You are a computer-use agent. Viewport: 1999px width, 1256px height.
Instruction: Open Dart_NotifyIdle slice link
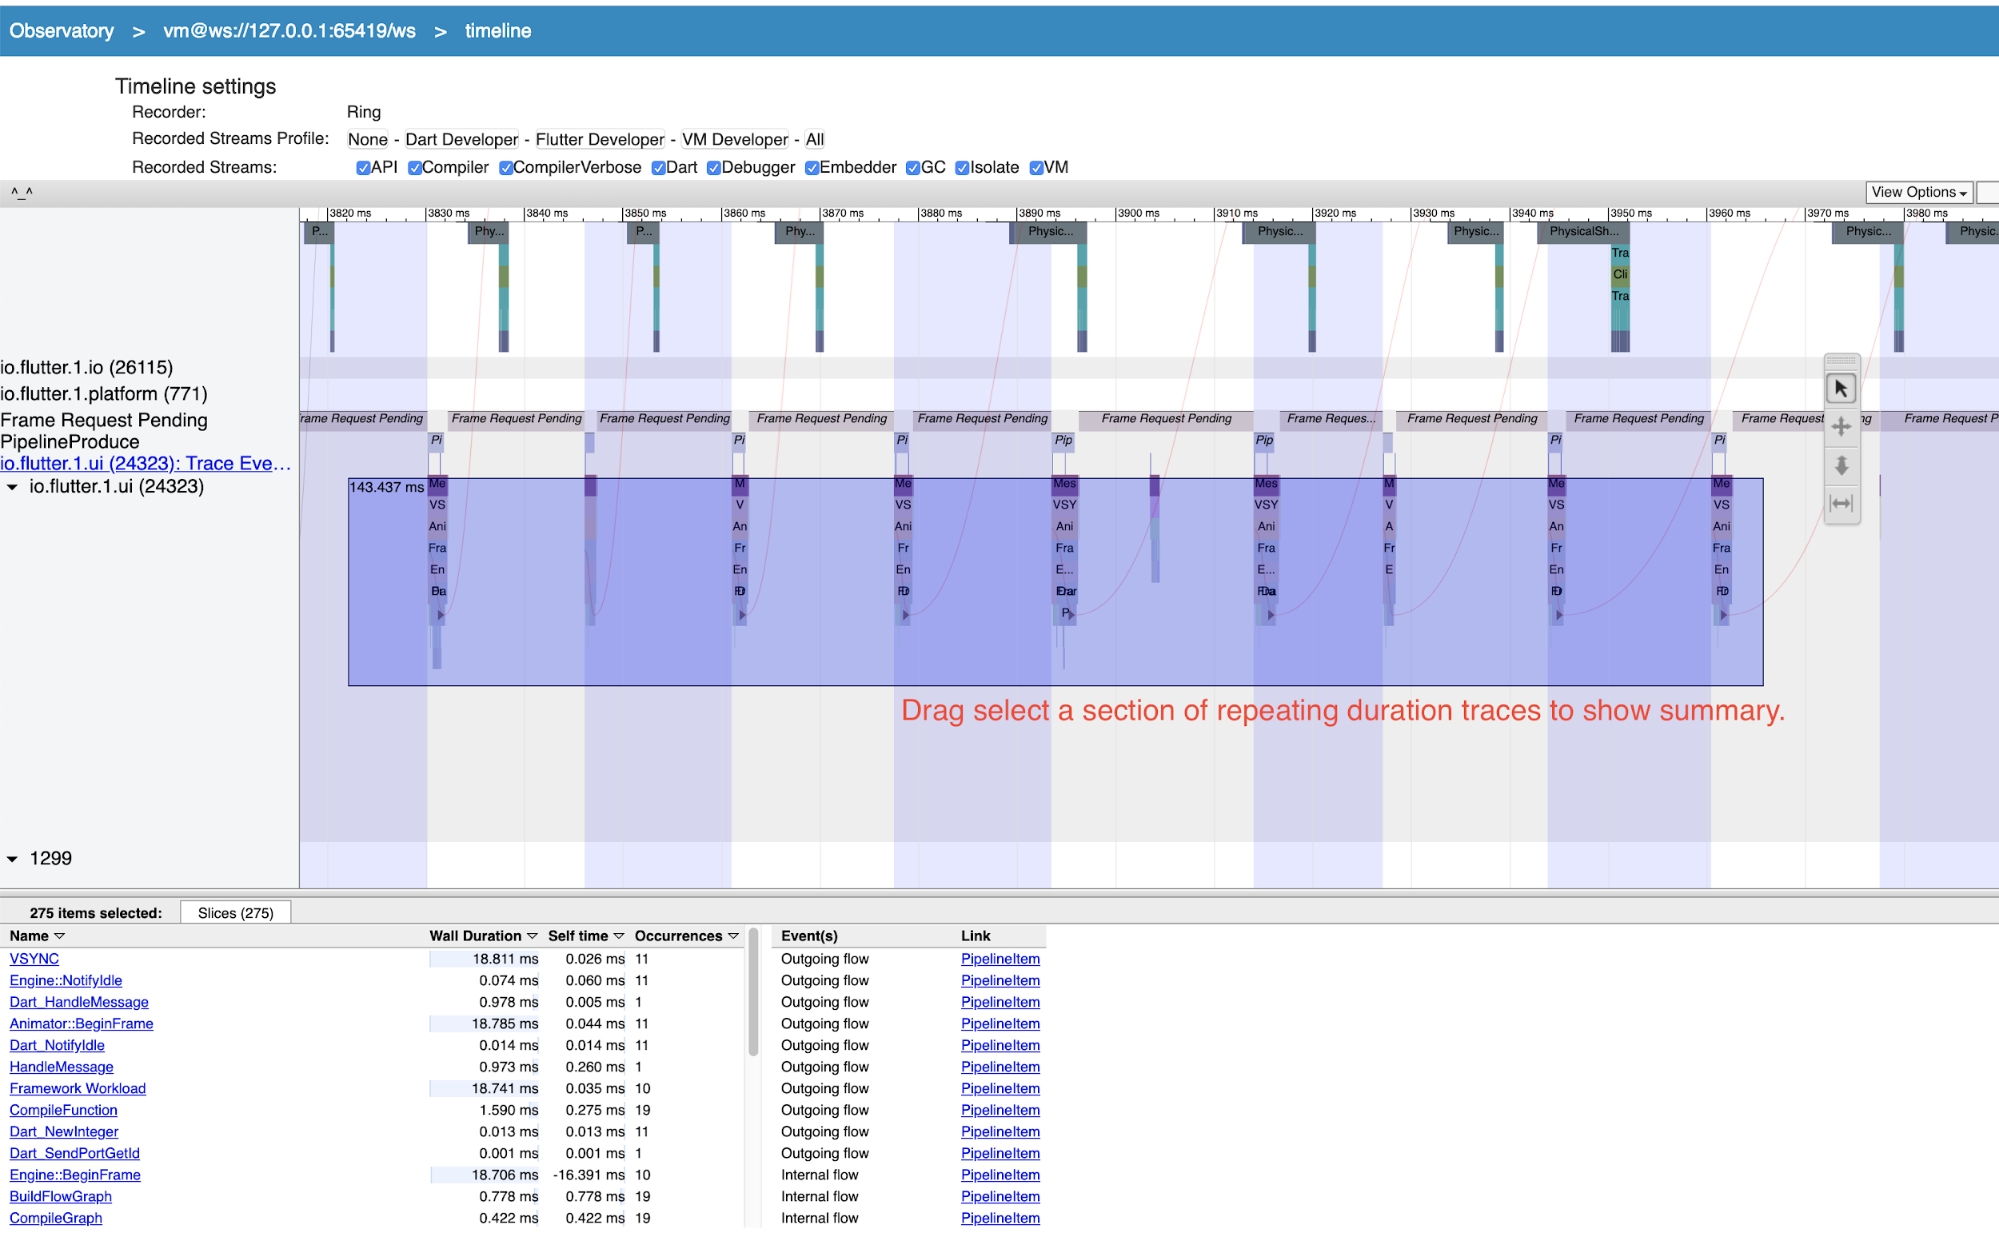(57, 1045)
